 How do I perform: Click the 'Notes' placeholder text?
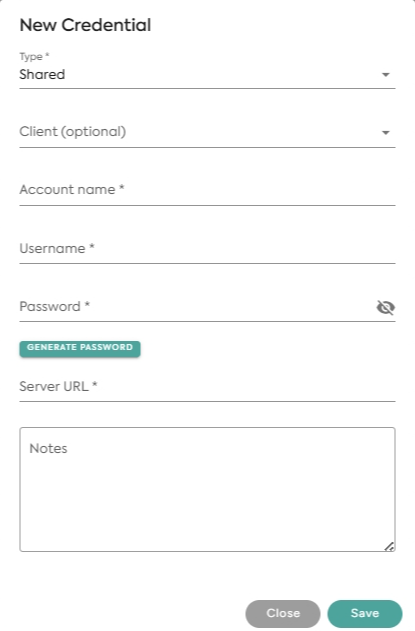point(48,449)
